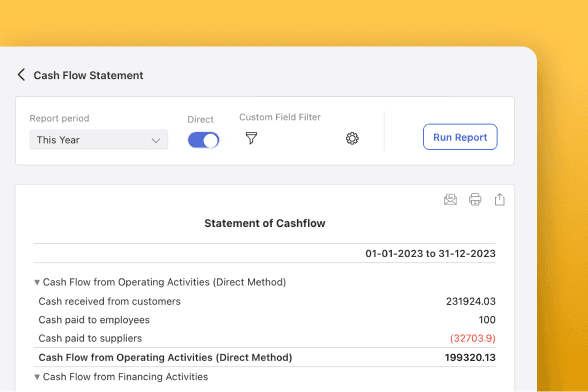Go back using the left chevron arrow
Screen dimensions: 588x392
click(21, 75)
